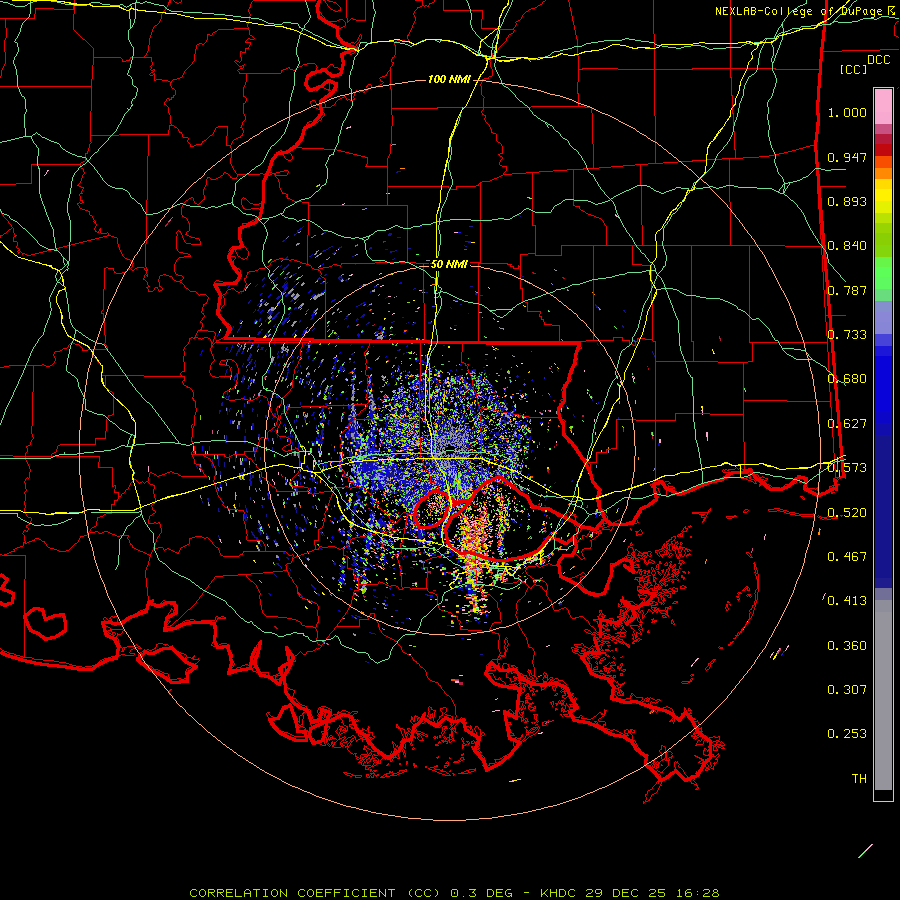Click the 0.307 color scale label

[x=847, y=690]
